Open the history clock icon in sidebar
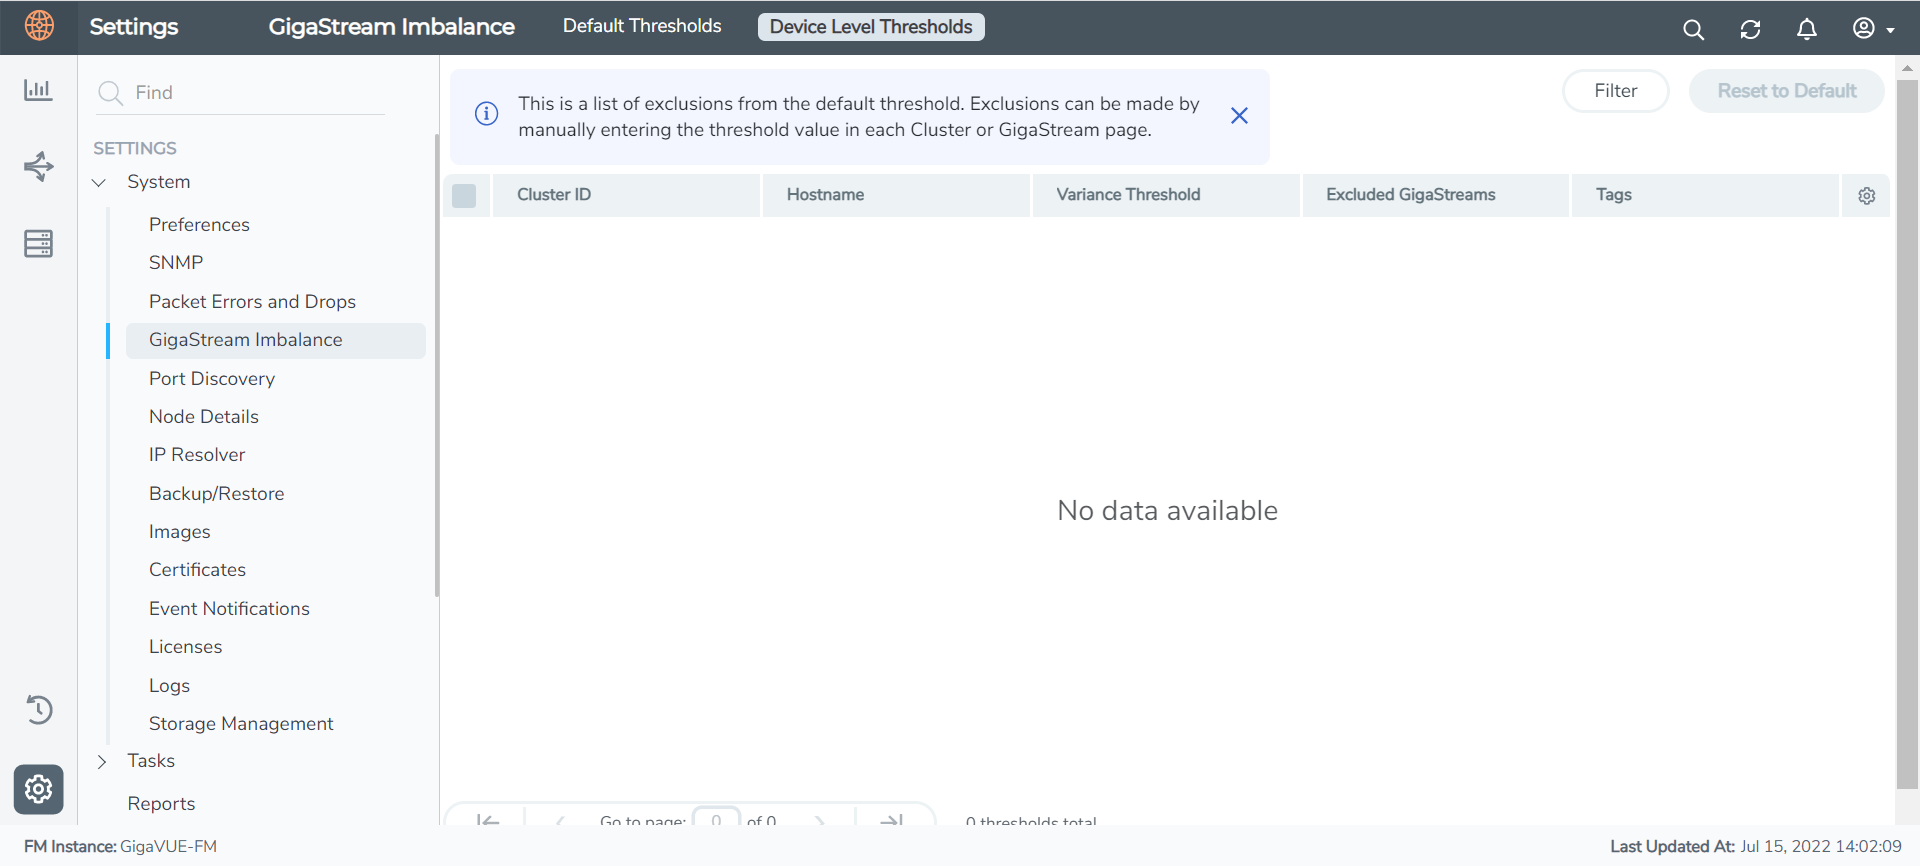Viewport: 1920px width, 866px height. point(38,710)
